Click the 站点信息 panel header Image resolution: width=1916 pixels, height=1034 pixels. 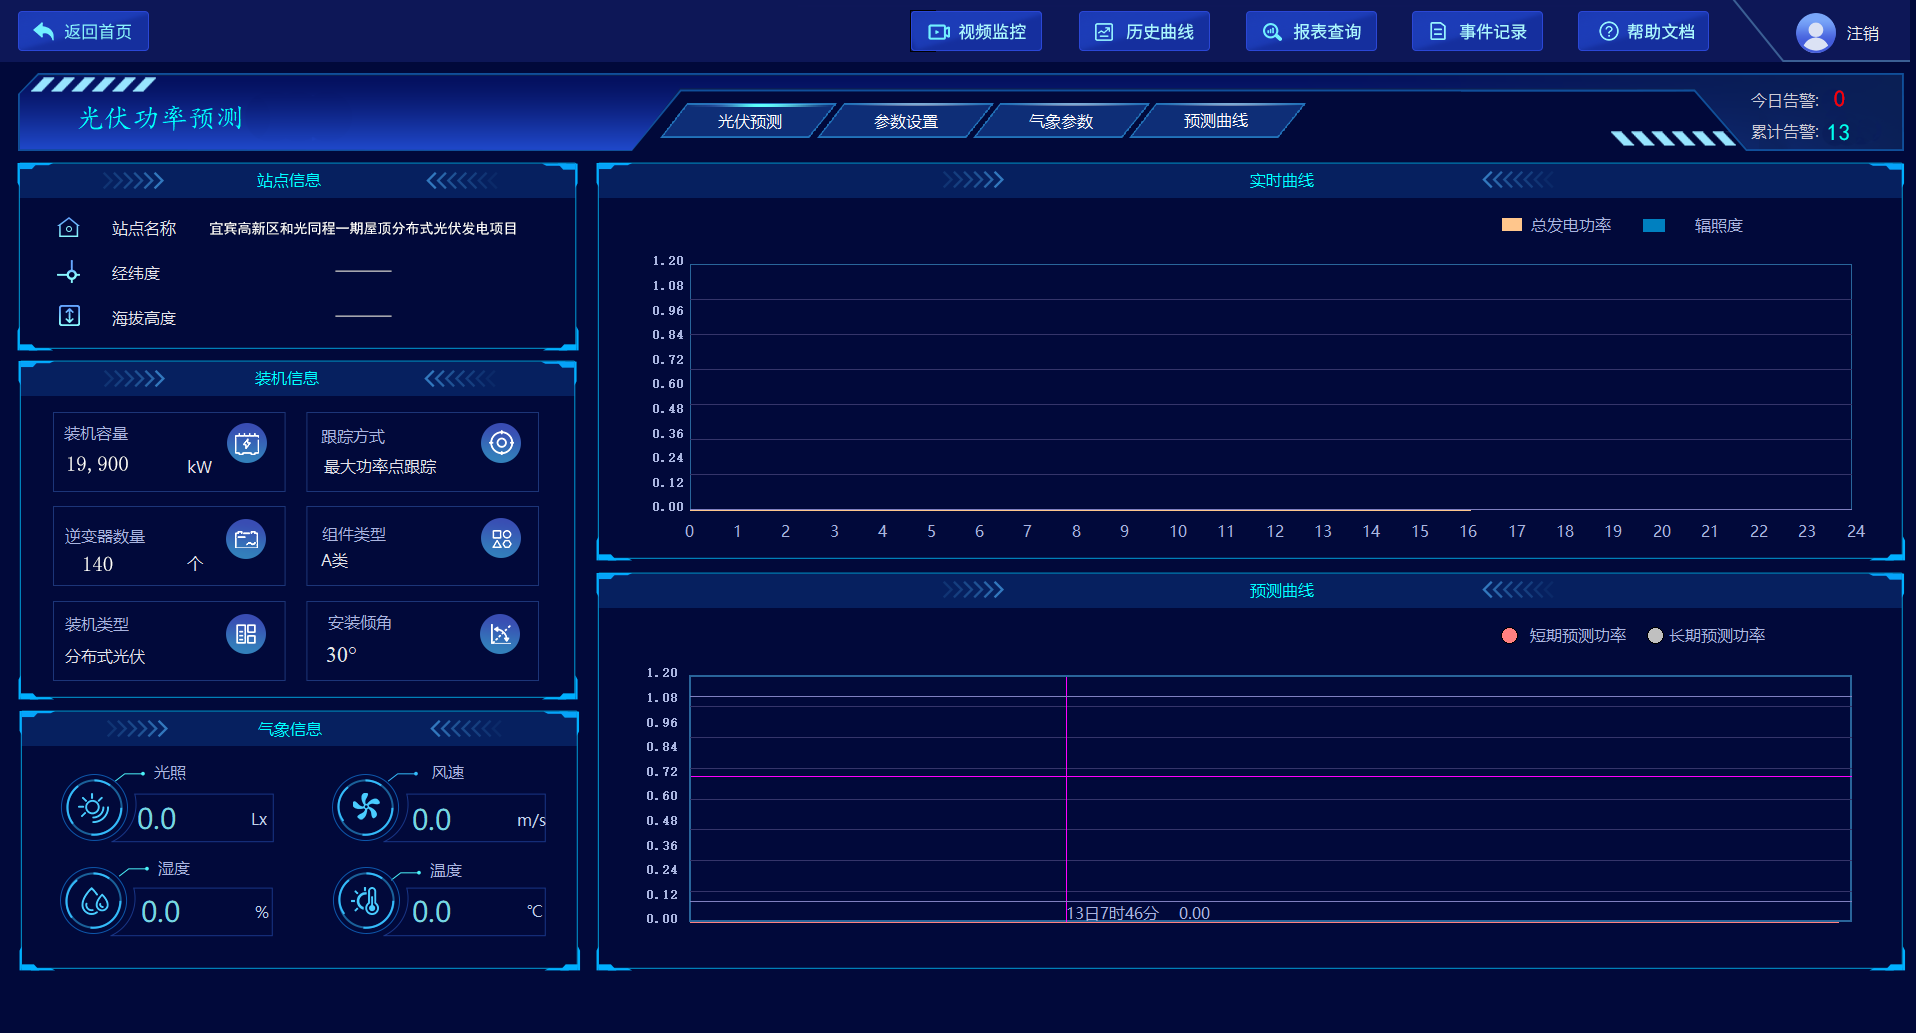click(289, 181)
